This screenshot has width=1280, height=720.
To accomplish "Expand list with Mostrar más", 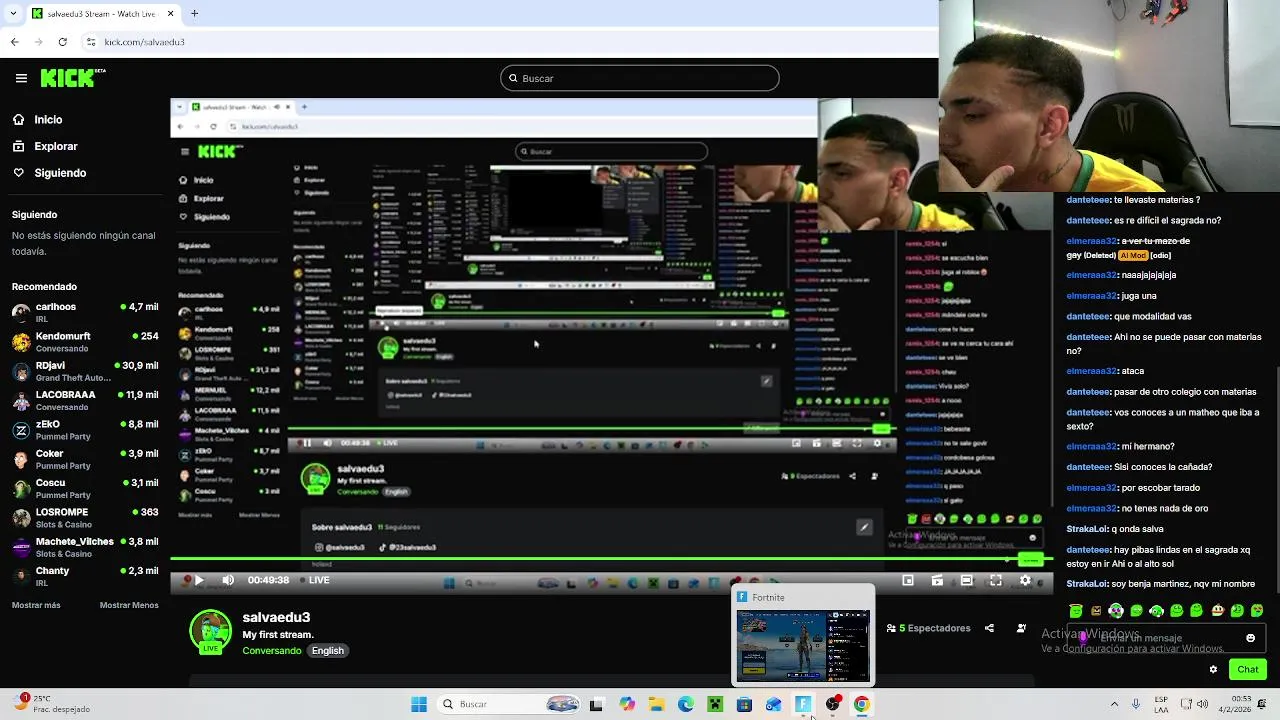I will [x=36, y=605].
